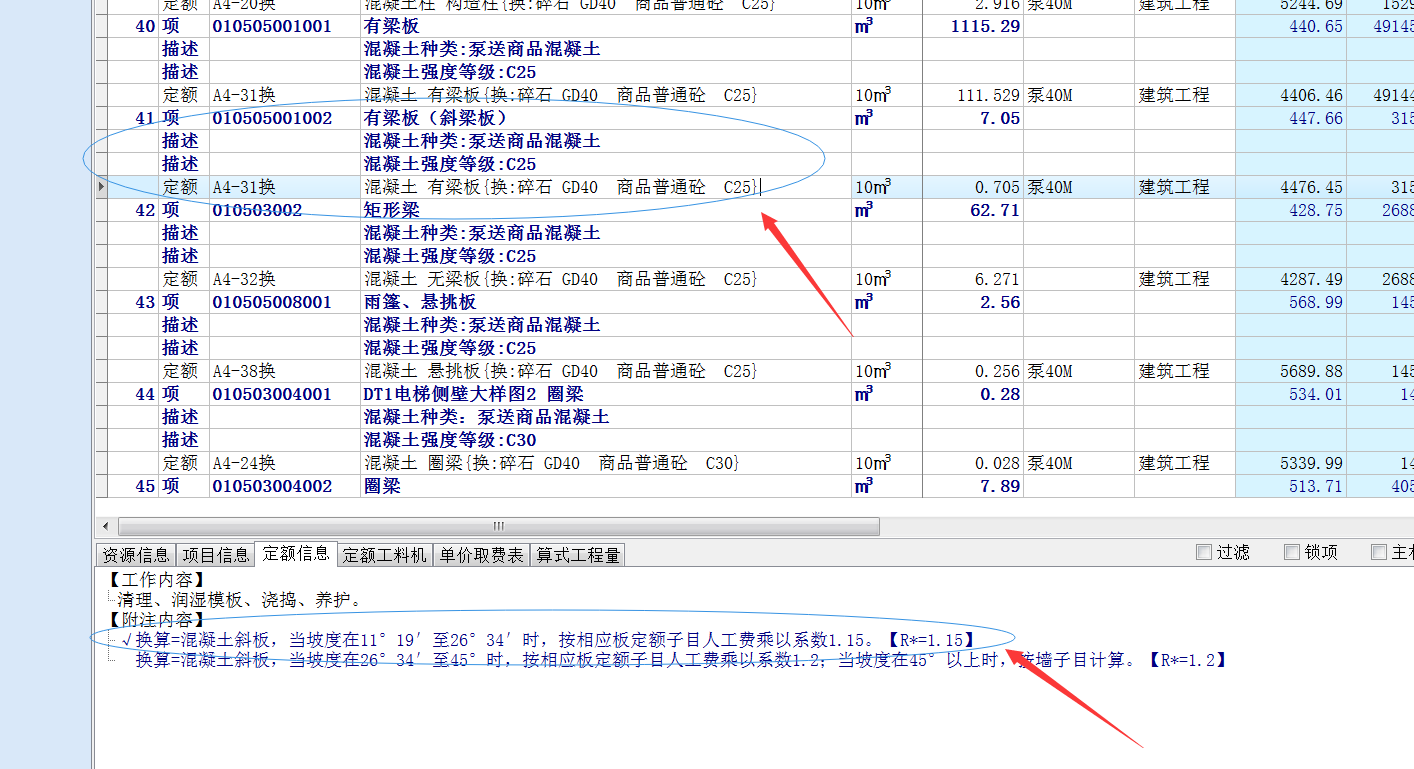Image resolution: width=1414 pixels, height=769 pixels.
Task: Click quantity cell 7.89
Action: click(x=1000, y=486)
